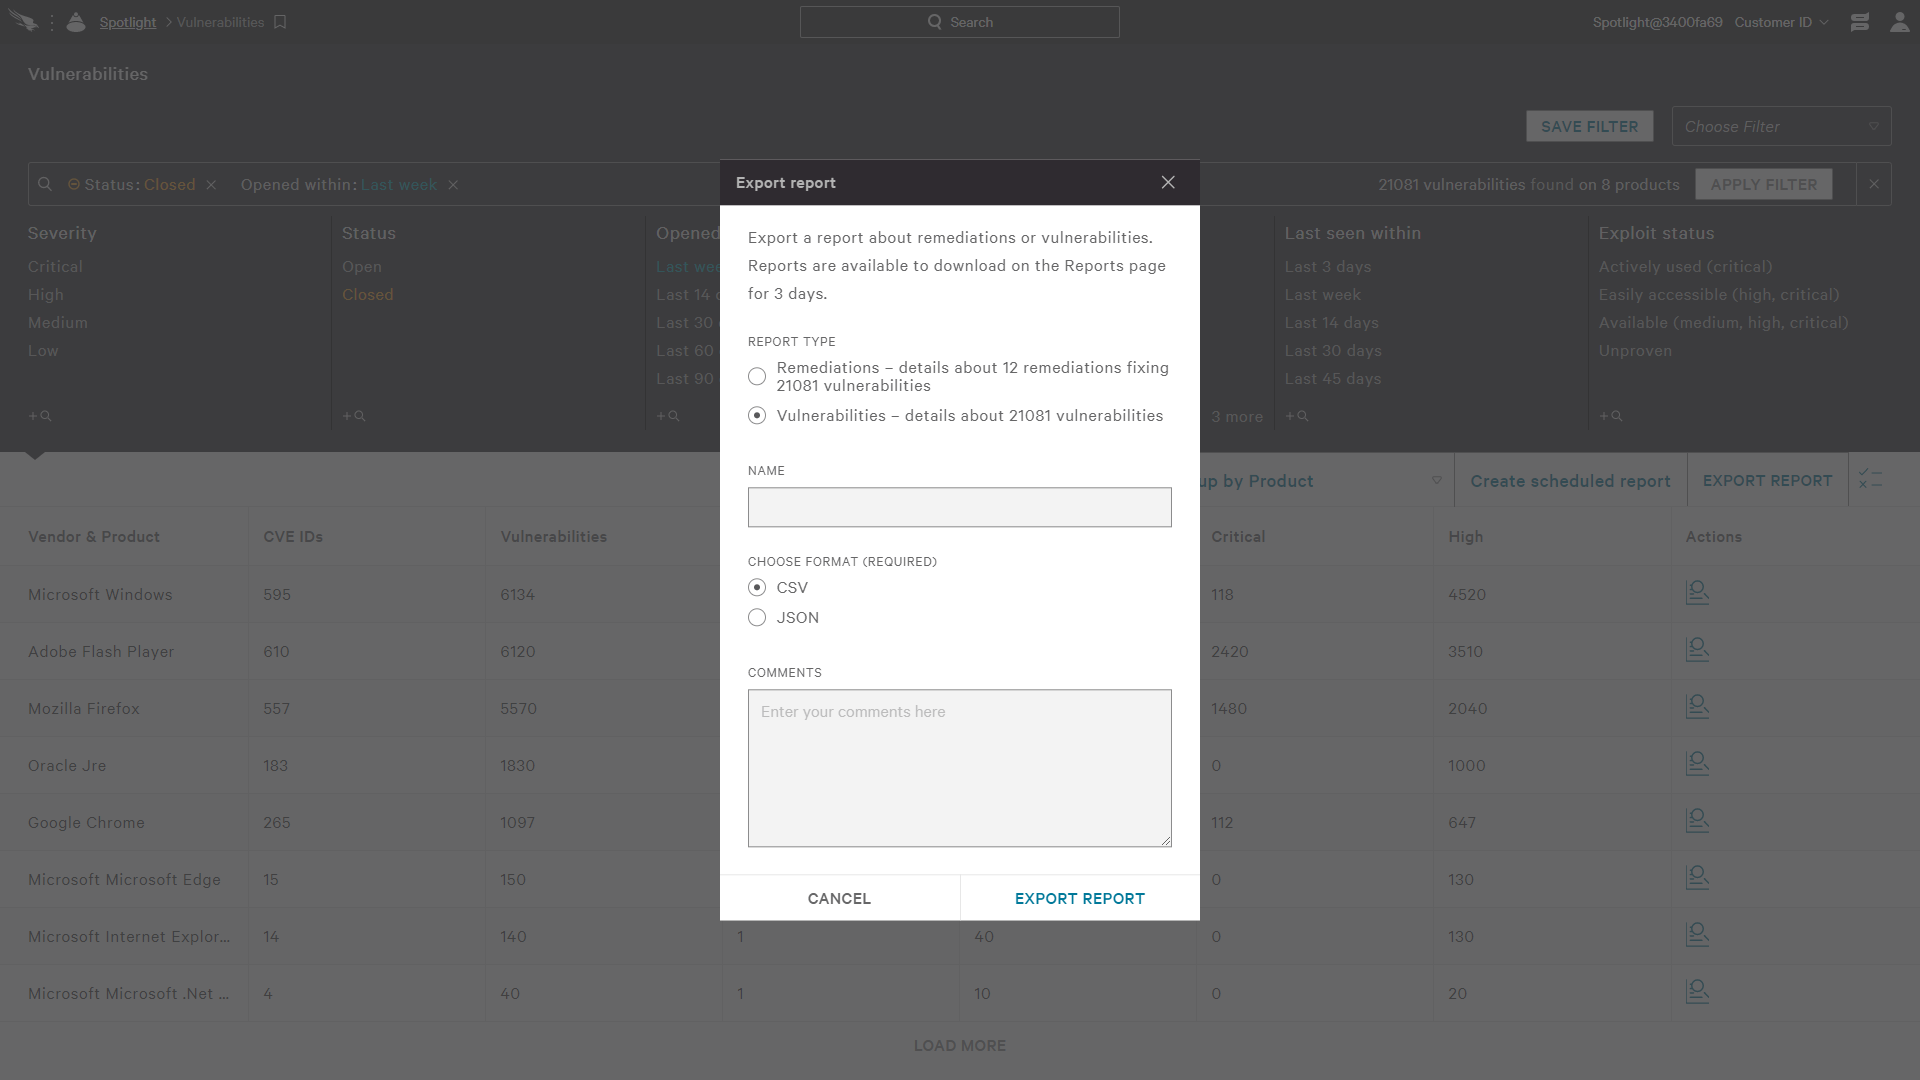
Task: Add search under Severity column
Action: [x=40, y=416]
